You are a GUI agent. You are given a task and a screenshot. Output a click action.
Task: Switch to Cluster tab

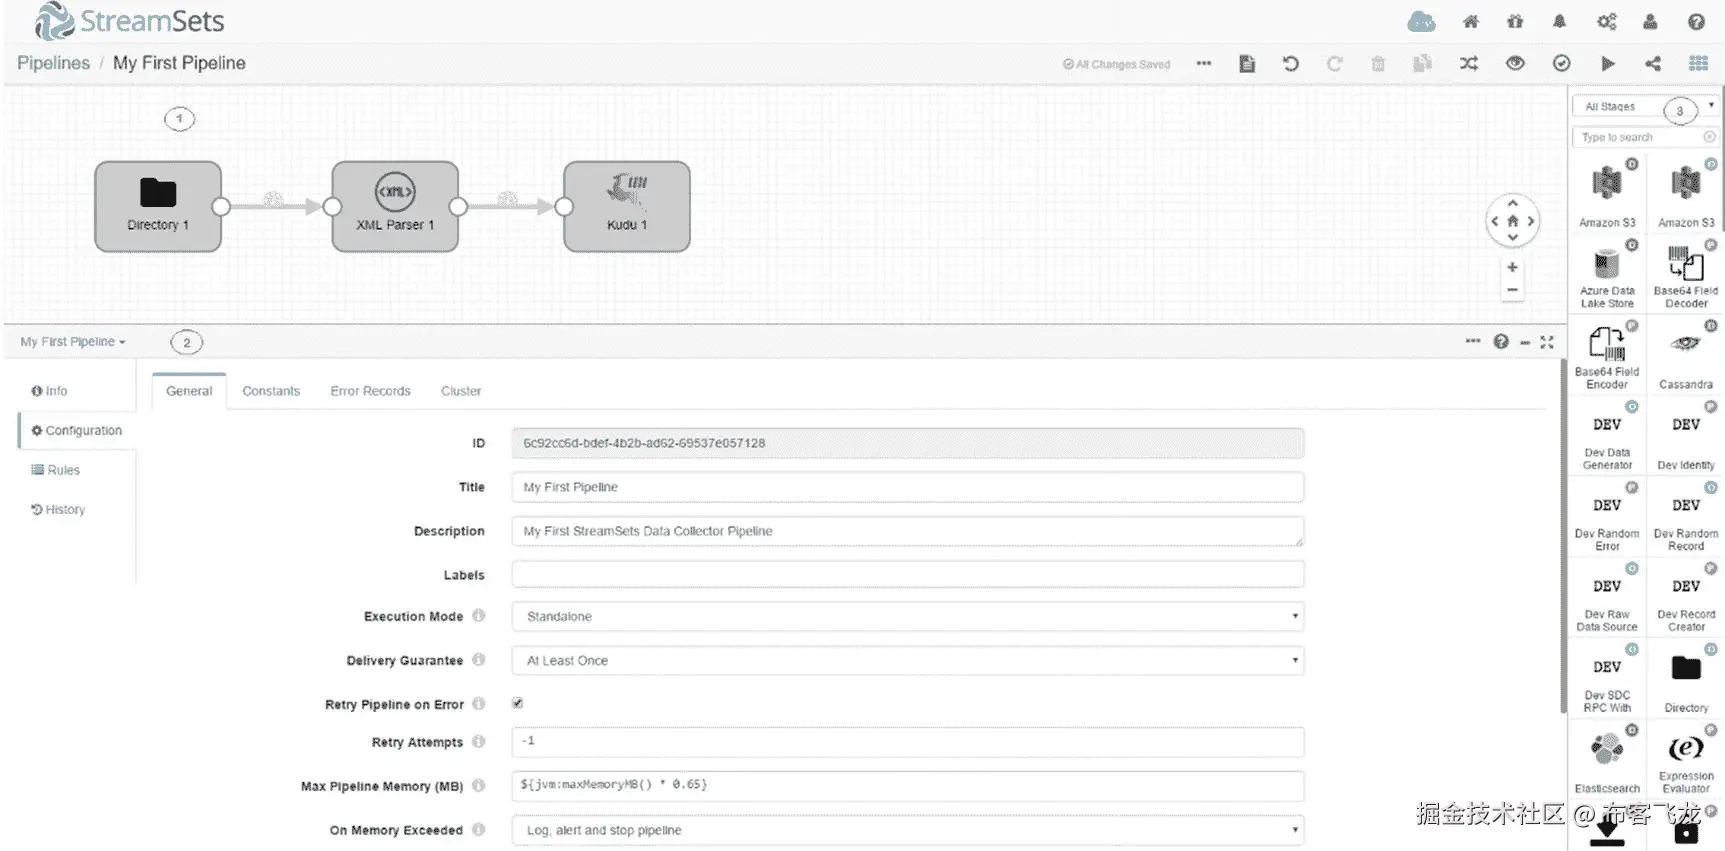[461, 391]
